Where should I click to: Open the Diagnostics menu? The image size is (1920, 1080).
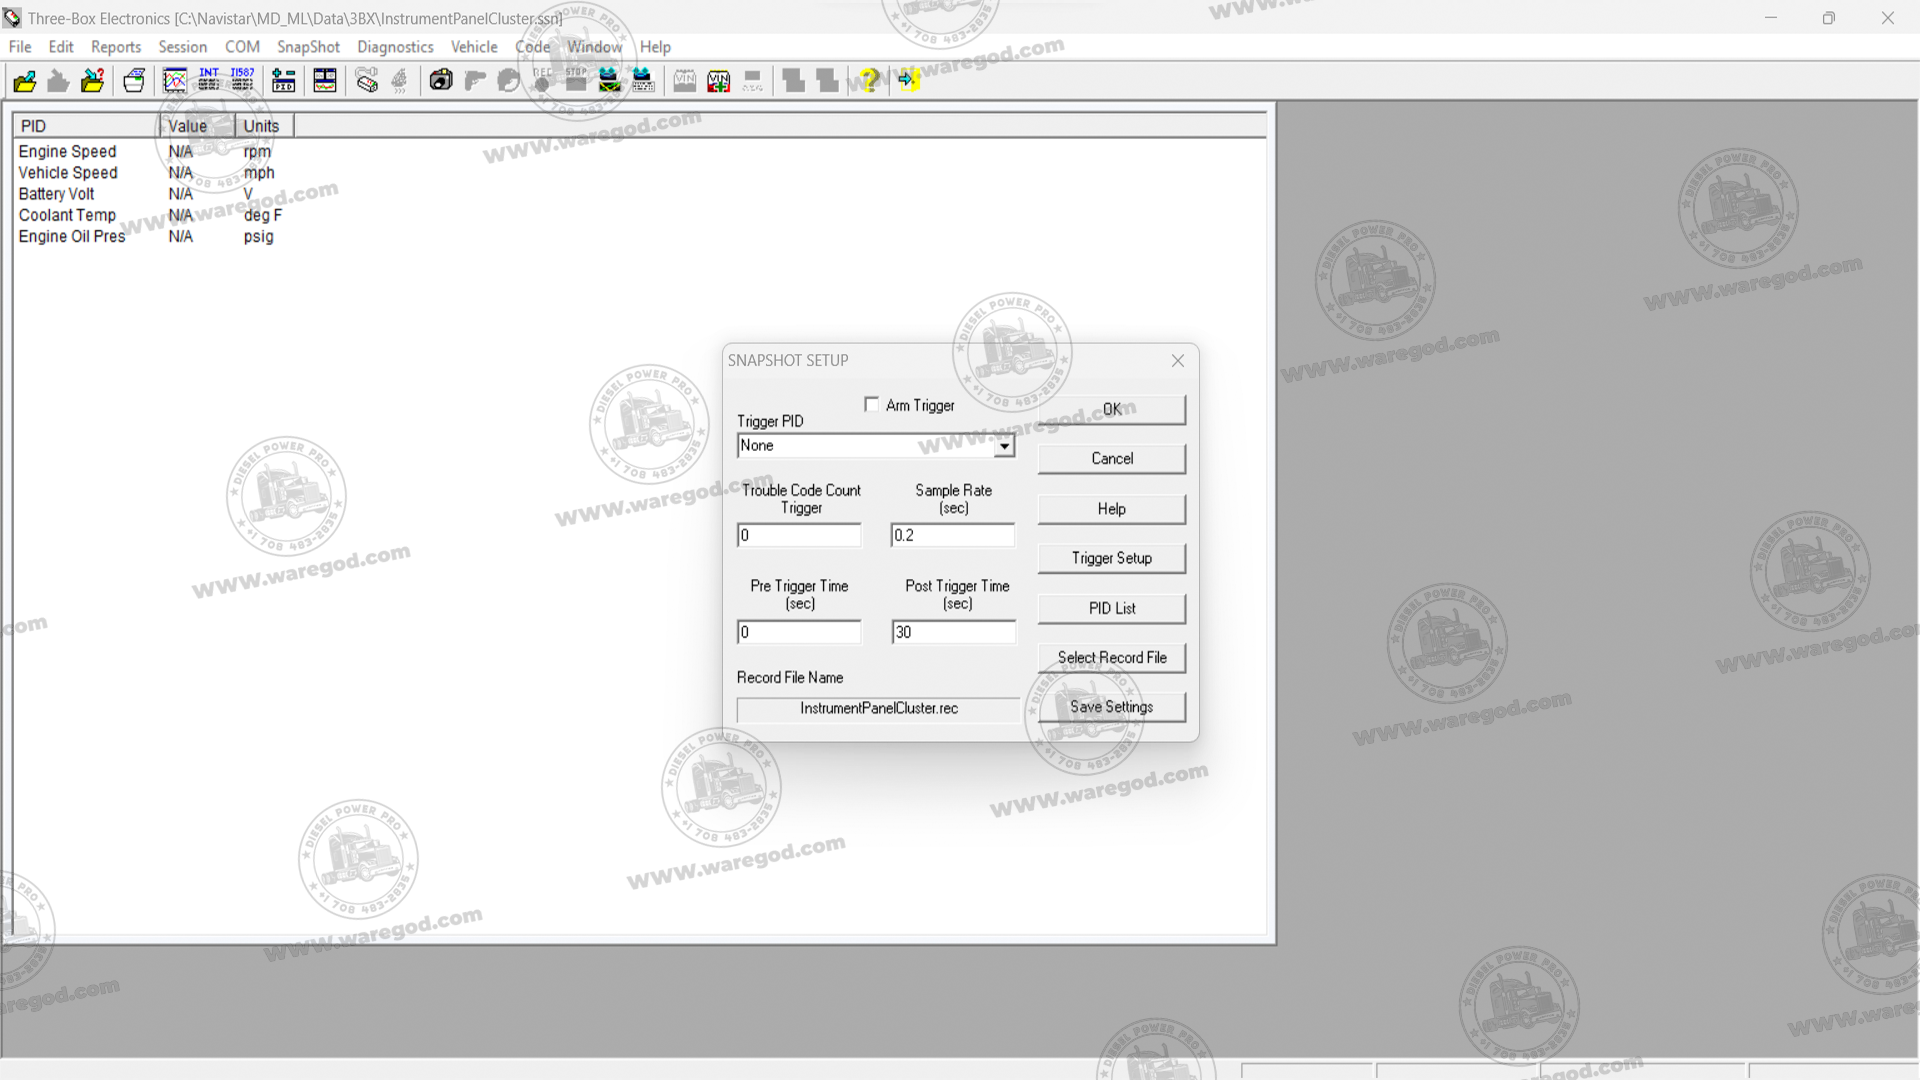tap(395, 47)
